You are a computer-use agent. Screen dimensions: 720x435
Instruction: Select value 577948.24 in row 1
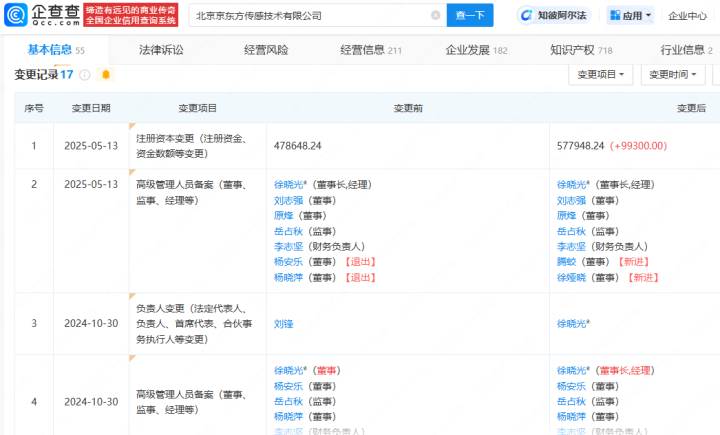[580, 146]
